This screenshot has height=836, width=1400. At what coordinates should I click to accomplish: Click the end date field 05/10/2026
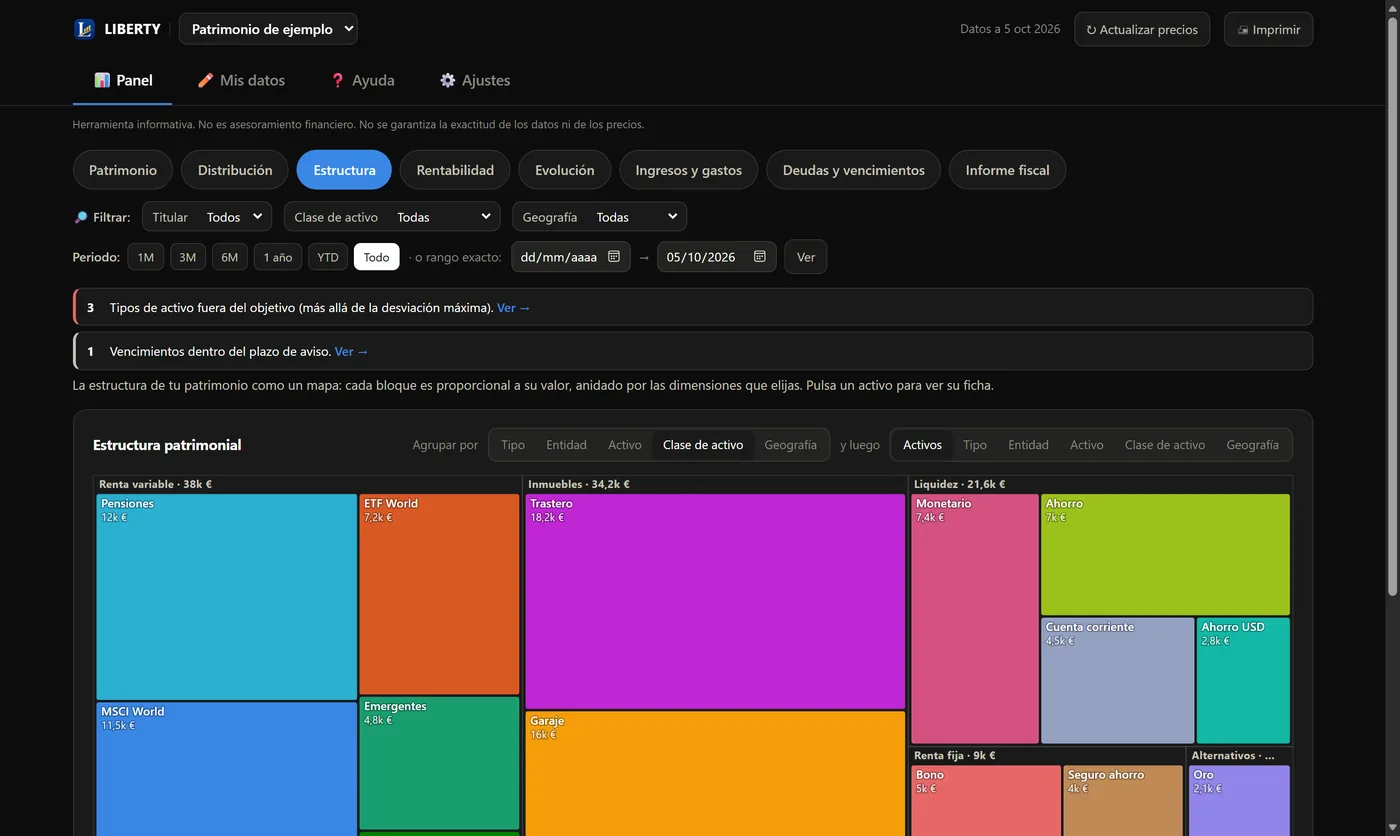tap(717, 257)
